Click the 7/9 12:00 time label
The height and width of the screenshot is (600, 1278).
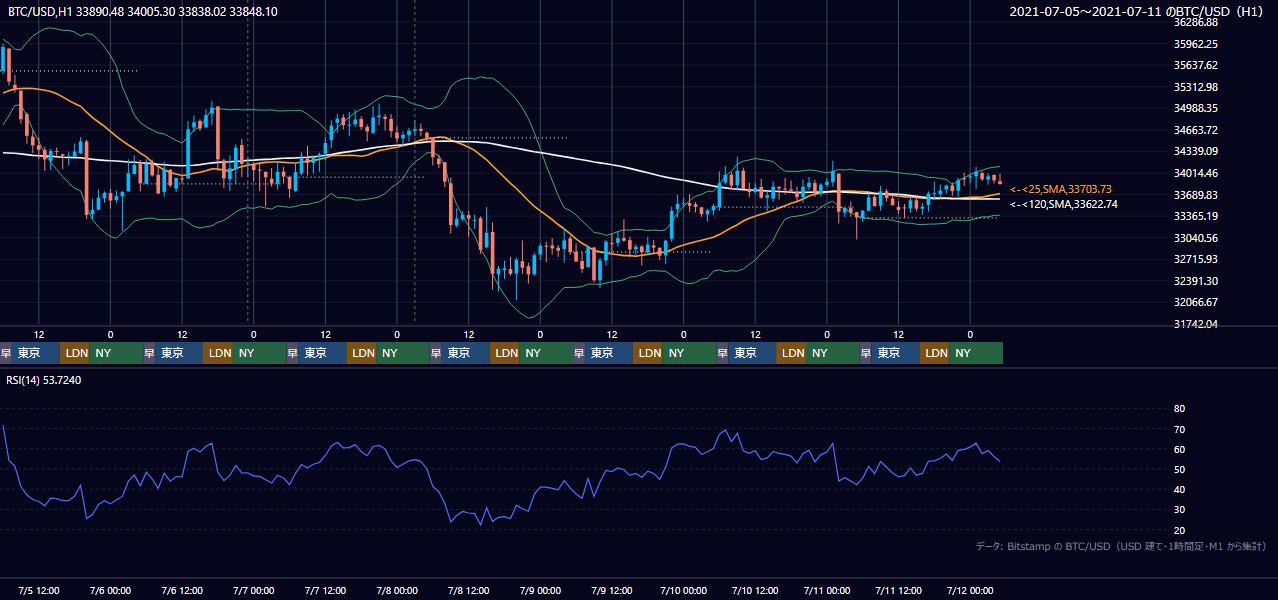(x=613, y=590)
